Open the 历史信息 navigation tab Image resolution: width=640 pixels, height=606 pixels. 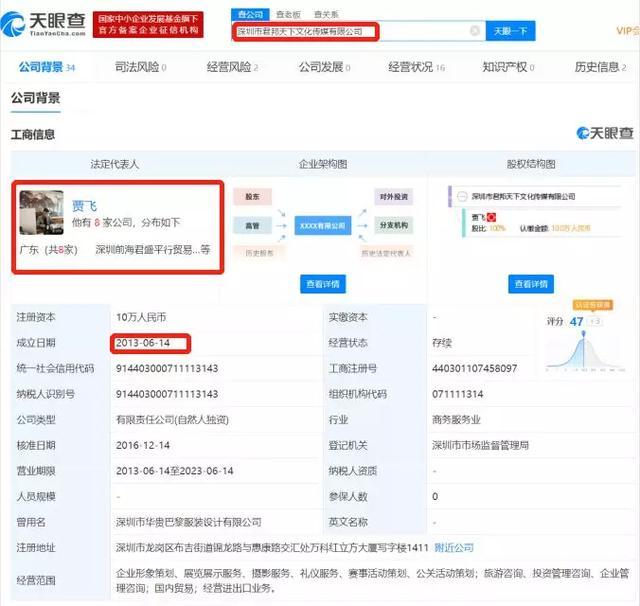pyautogui.click(x=600, y=67)
